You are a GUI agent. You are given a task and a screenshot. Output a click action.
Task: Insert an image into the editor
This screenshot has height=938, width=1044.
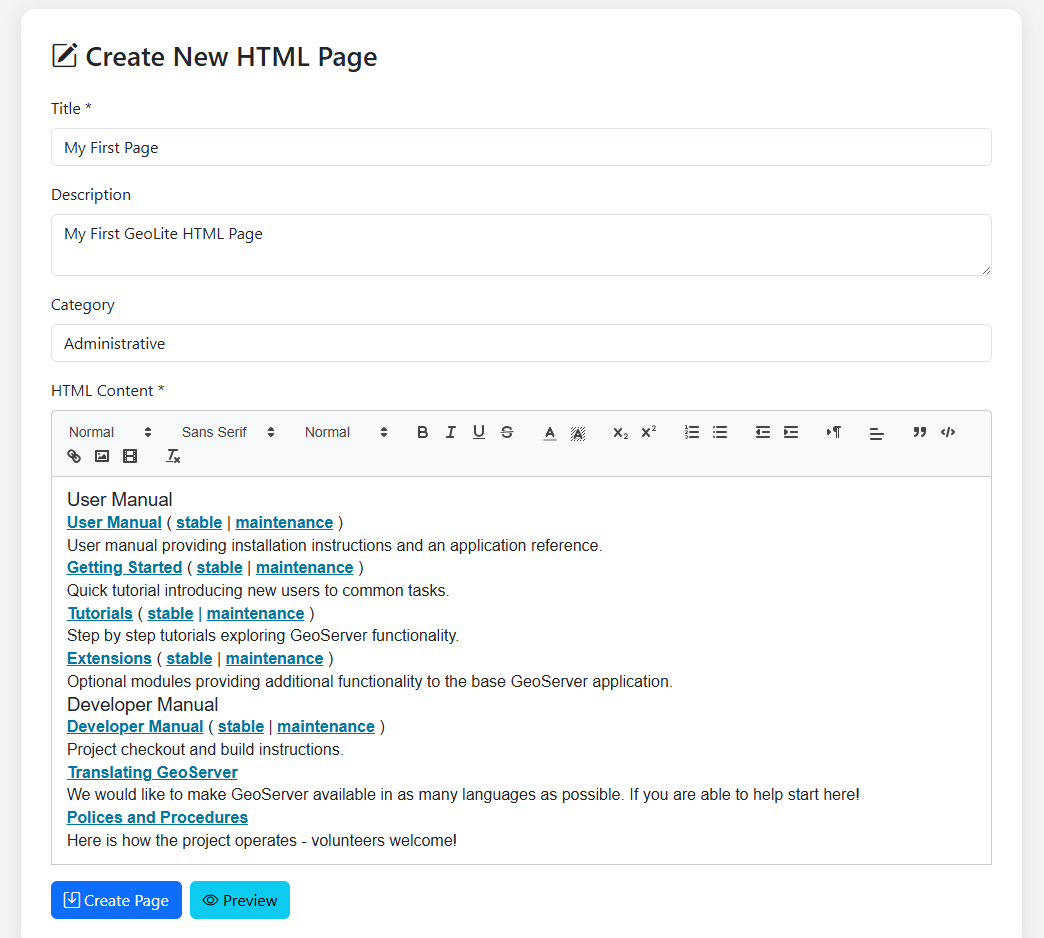click(102, 456)
